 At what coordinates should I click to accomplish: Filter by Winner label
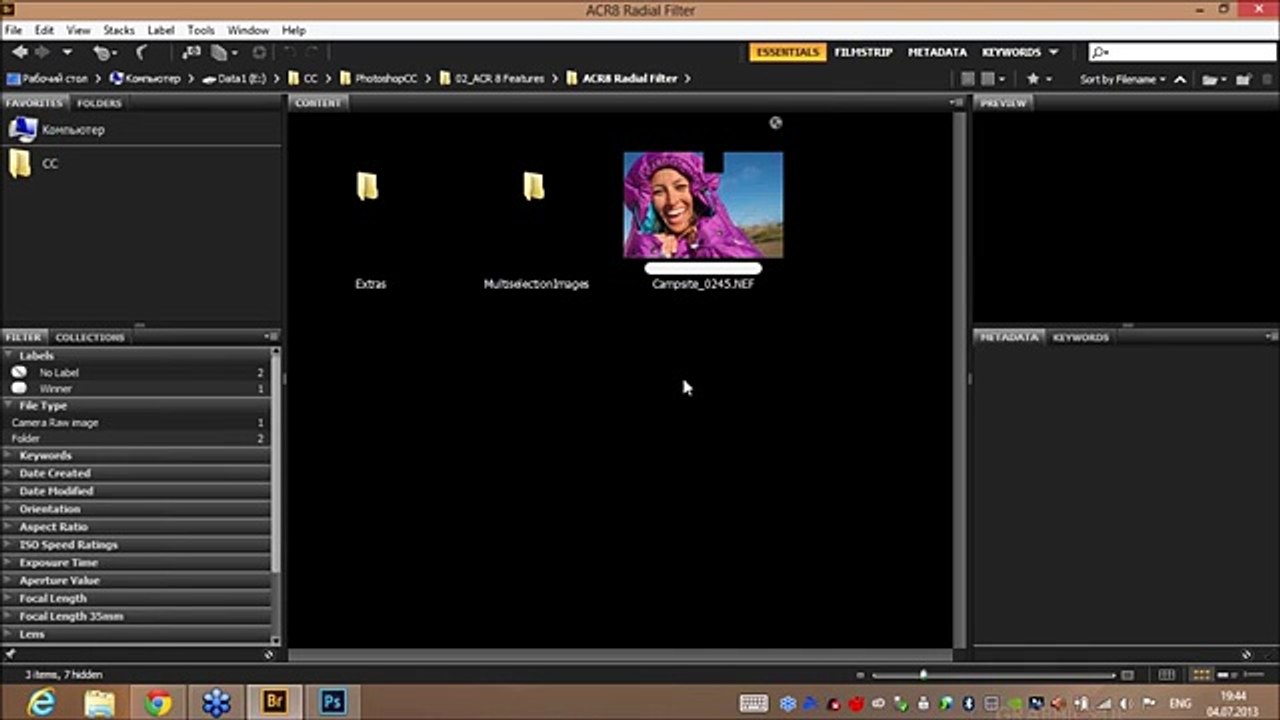(x=137, y=388)
